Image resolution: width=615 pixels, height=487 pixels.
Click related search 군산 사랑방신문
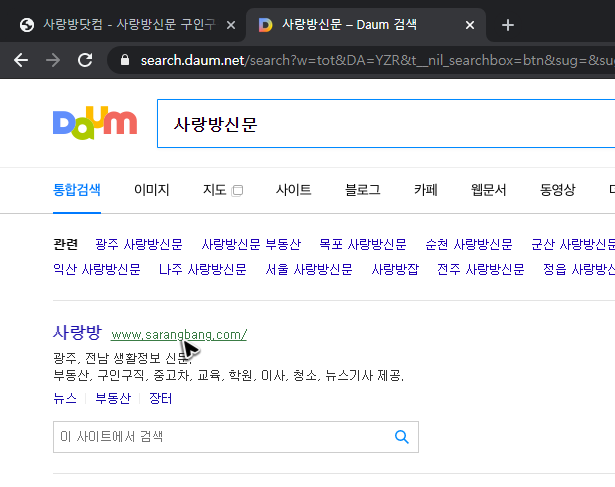coord(573,244)
